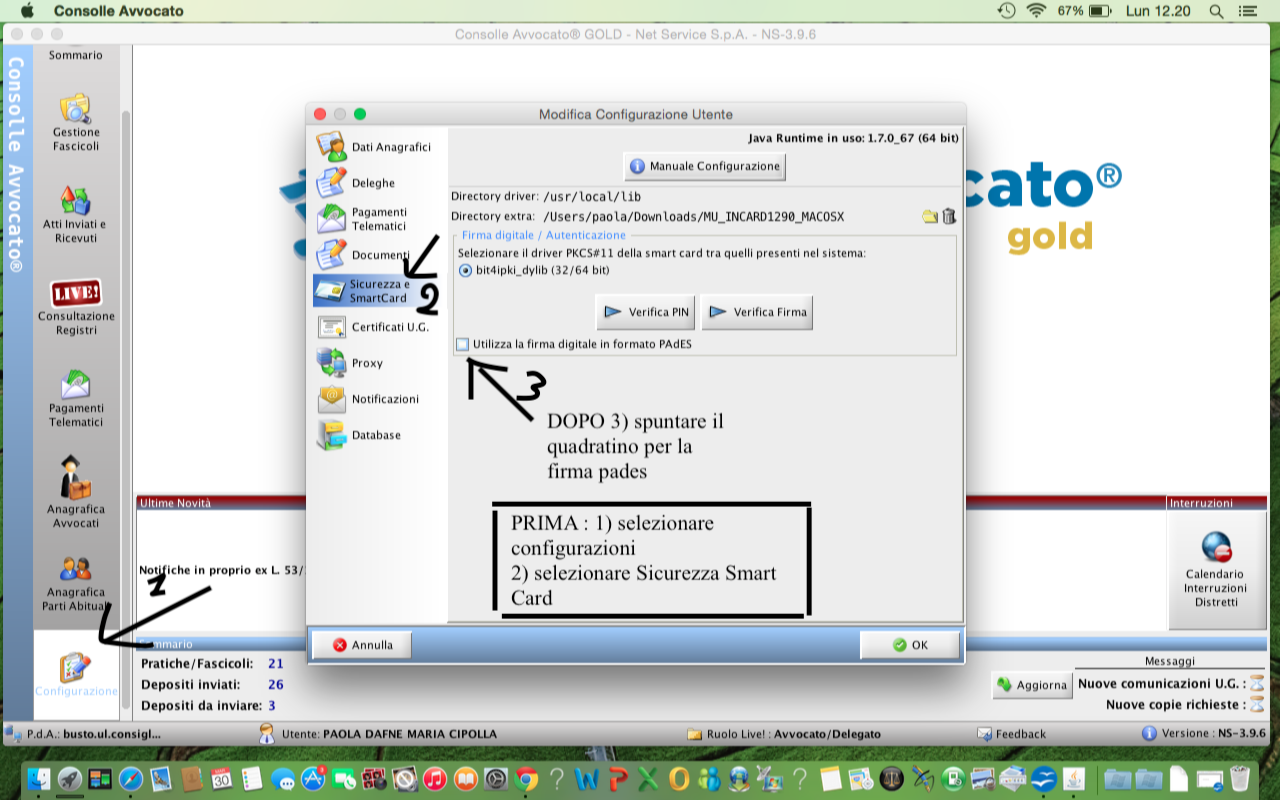Open the Wi-Fi status menu
1280x800 pixels.
(1036, 11)
